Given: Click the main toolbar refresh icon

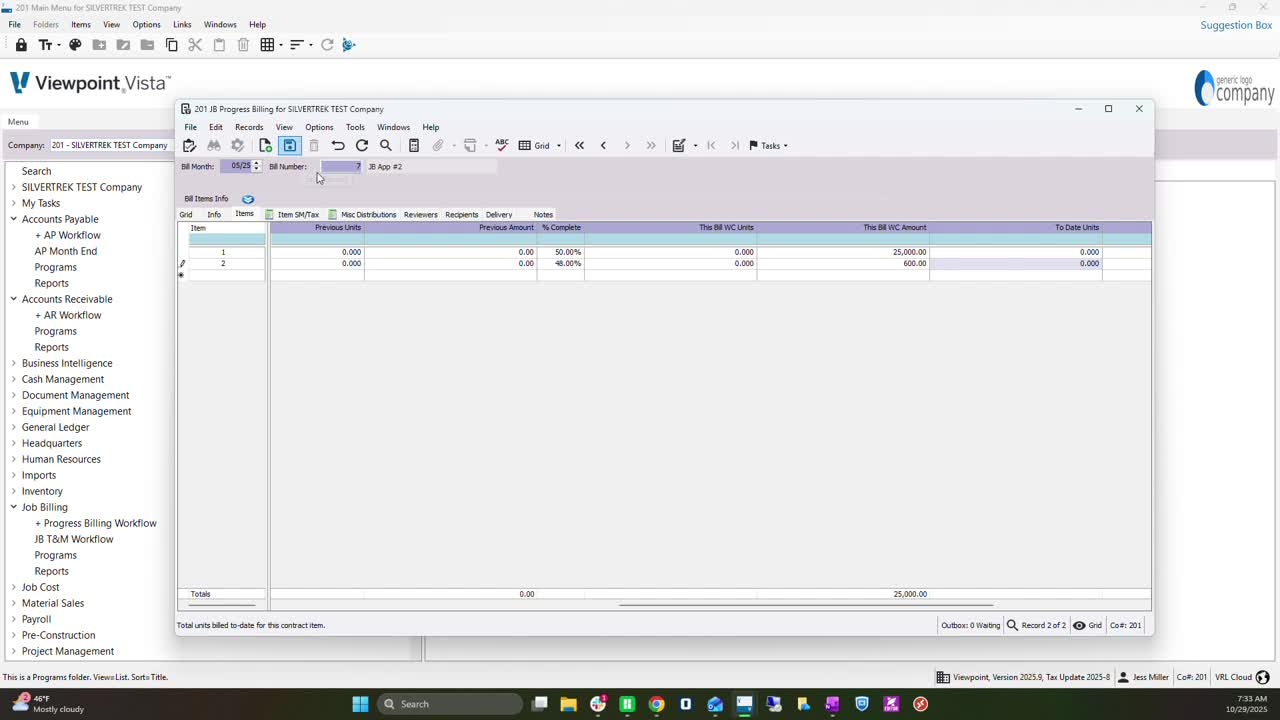Looking at the screenshot, I should click(327, 45).
